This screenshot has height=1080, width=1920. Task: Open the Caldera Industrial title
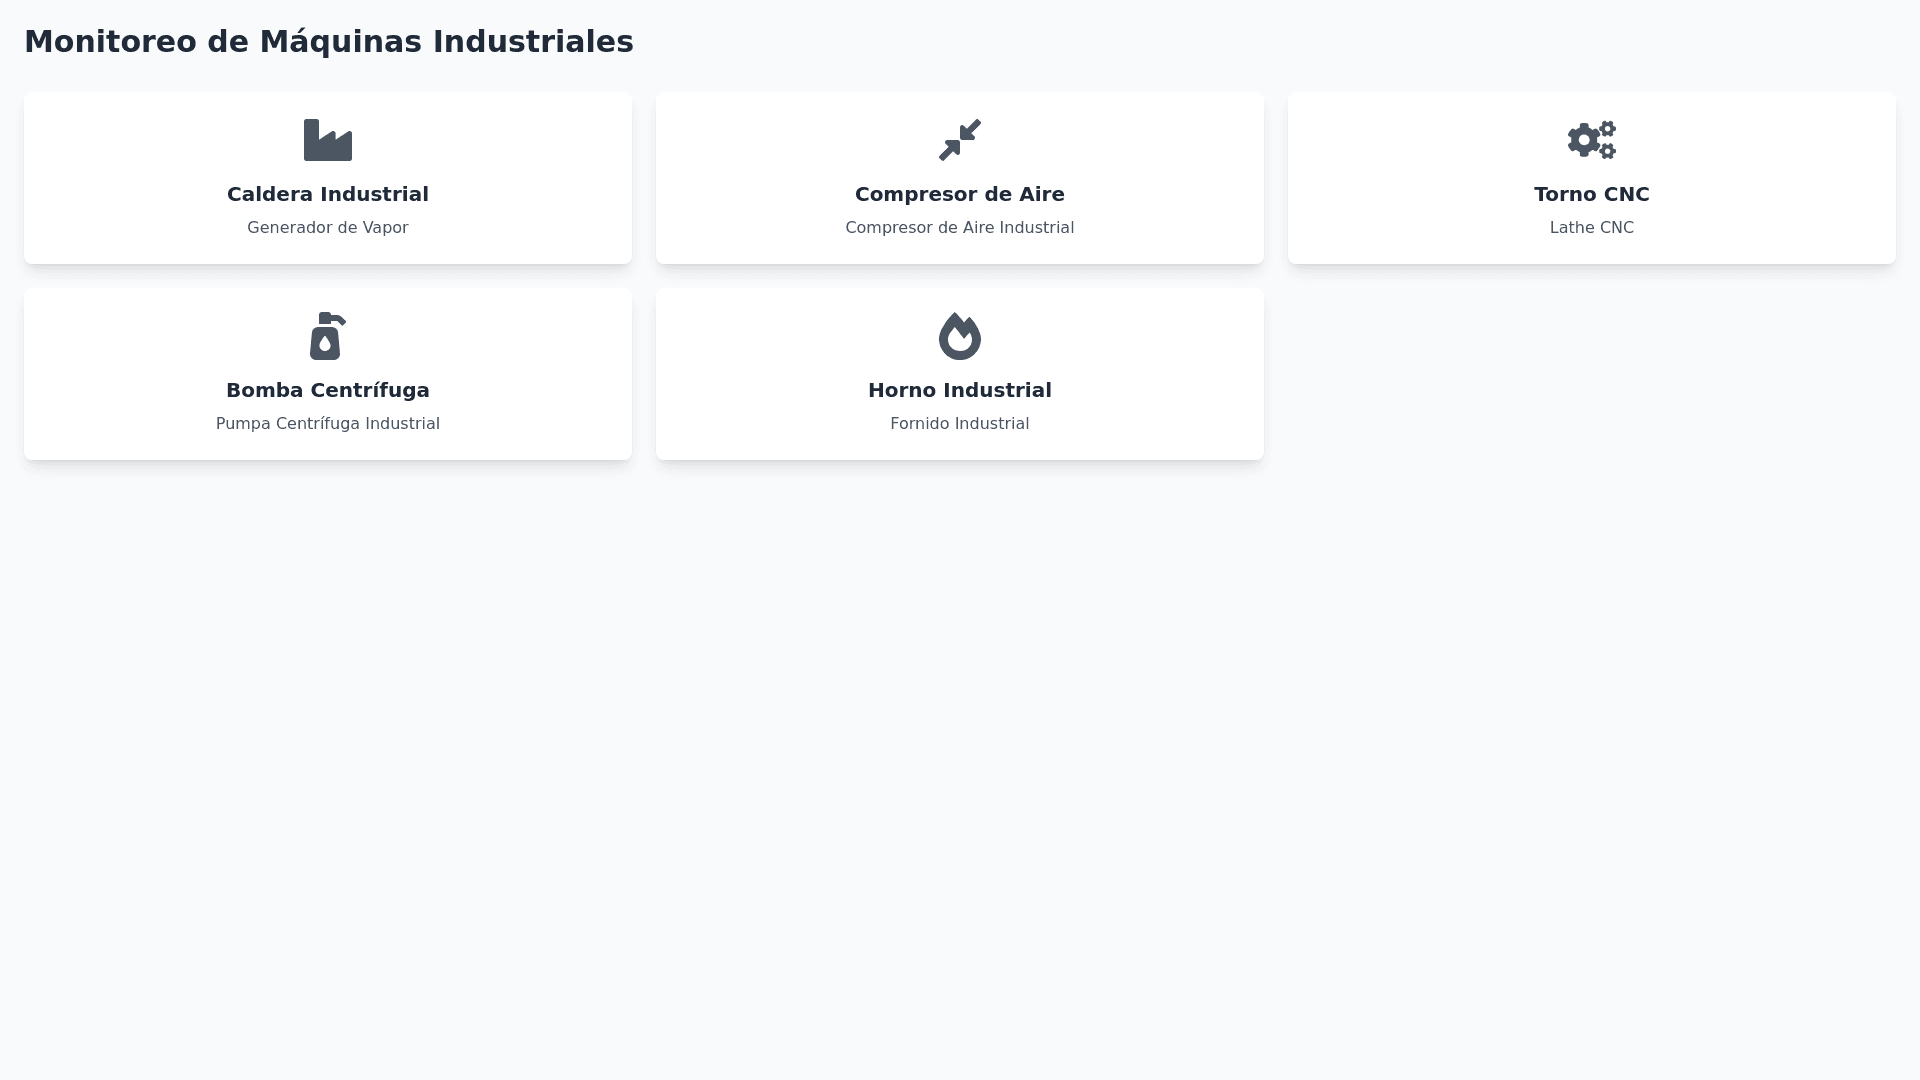pos(328,194)
